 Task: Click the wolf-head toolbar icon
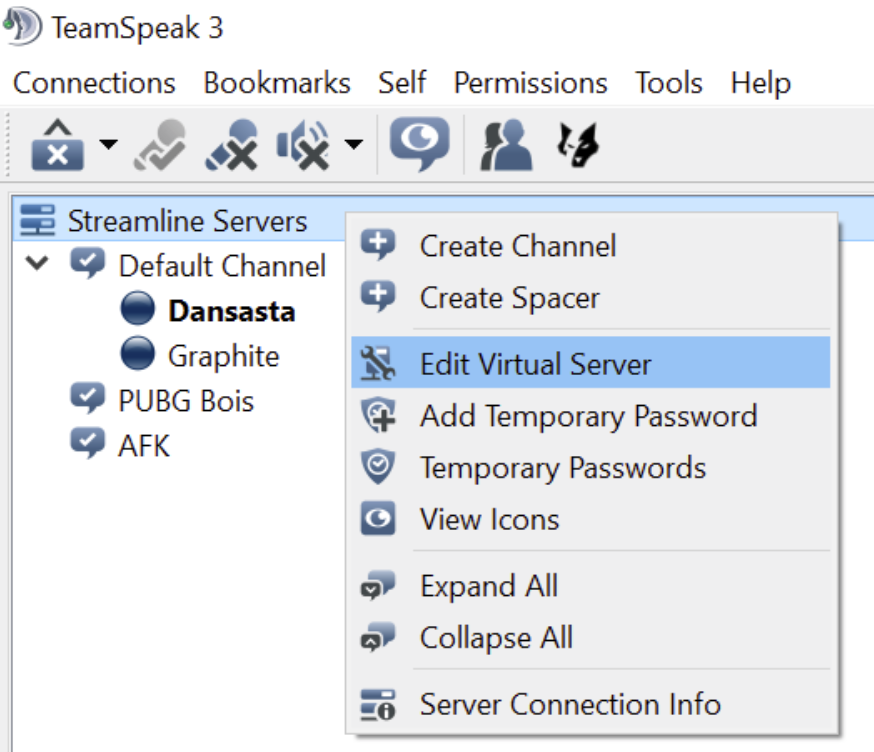point(578,145)
